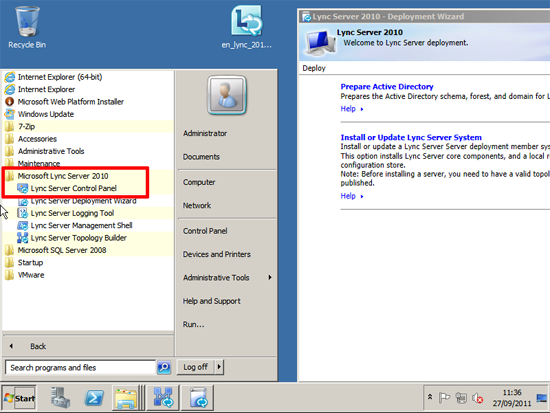Open Action Center flag icon

click(x=444, y=398)
